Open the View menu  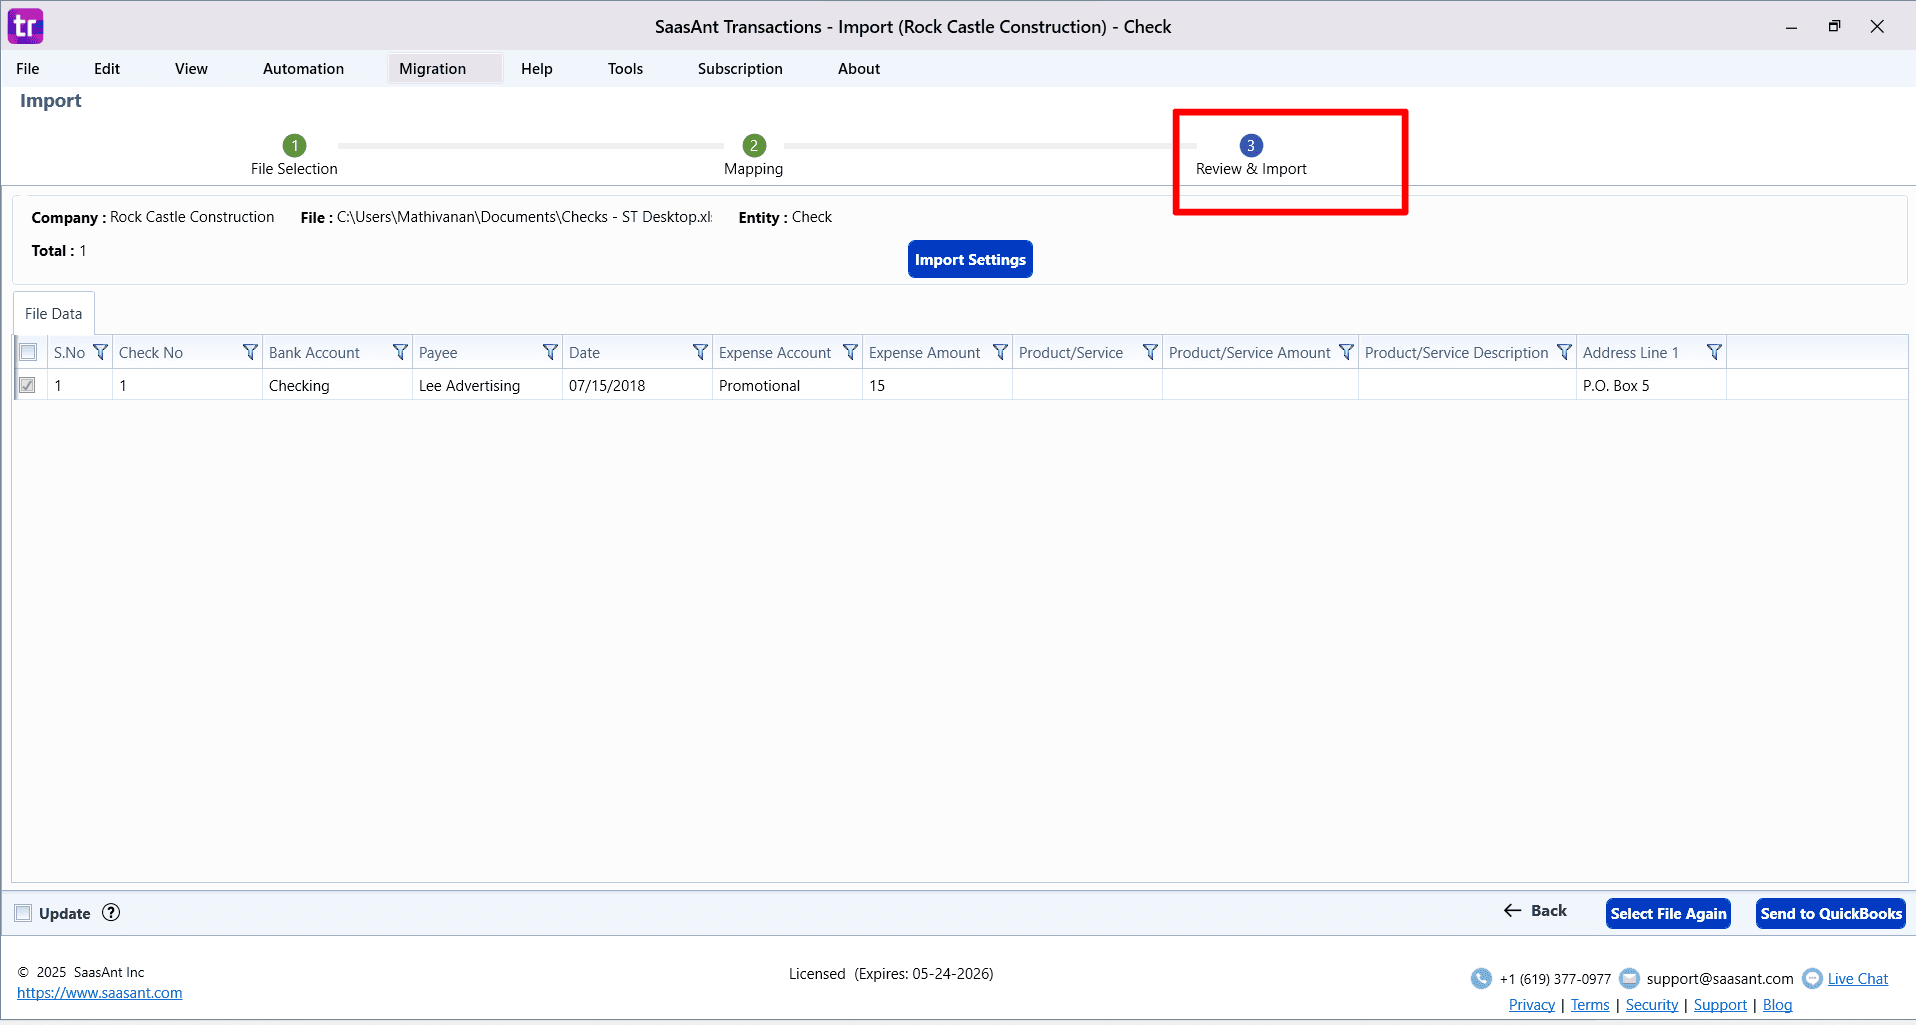[191, 69]
